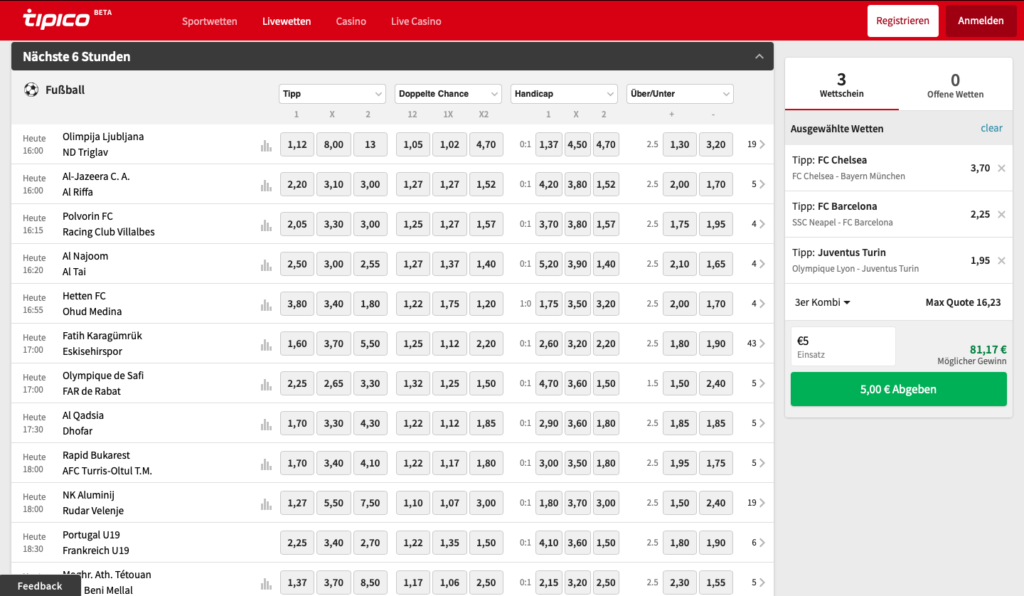This screenshot has width=1024, height=596.
Task: Open match Portugal U19 vs Frankreich U19
Action: [96, 542]
